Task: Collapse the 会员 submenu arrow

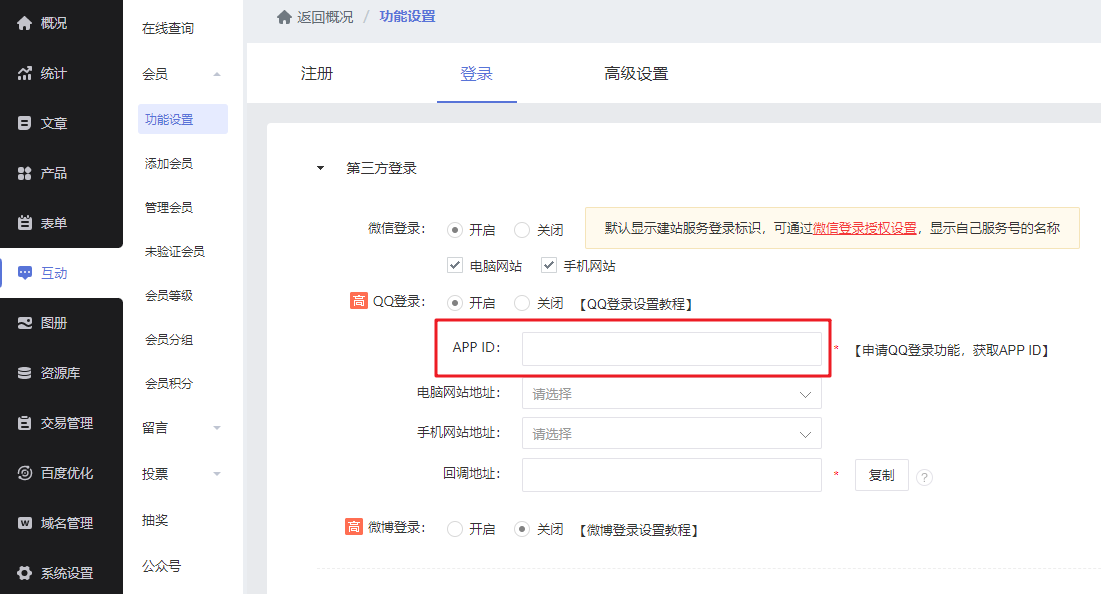Action: [x=217, y=74]
